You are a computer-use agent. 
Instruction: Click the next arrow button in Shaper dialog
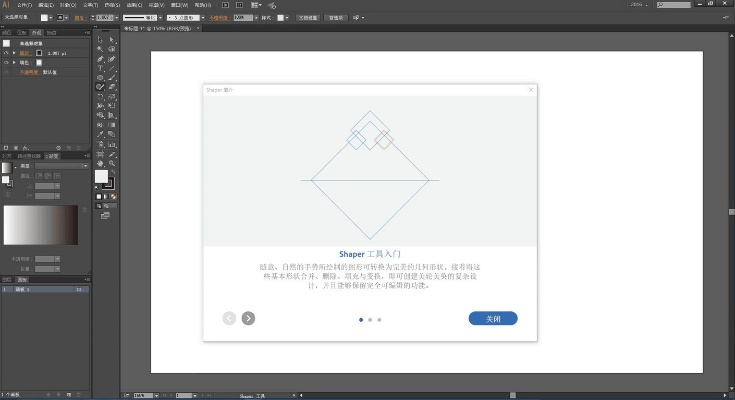click(248, 318)
